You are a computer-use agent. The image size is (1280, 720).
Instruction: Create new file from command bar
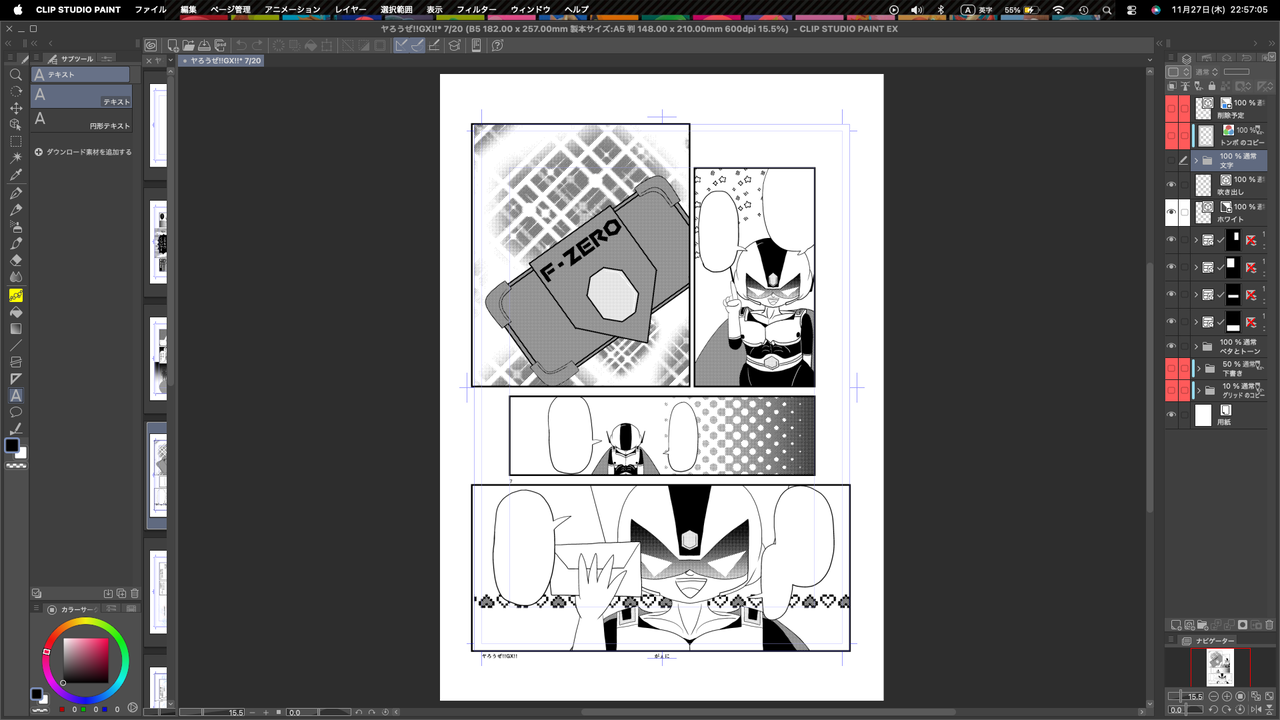point(173,45)
